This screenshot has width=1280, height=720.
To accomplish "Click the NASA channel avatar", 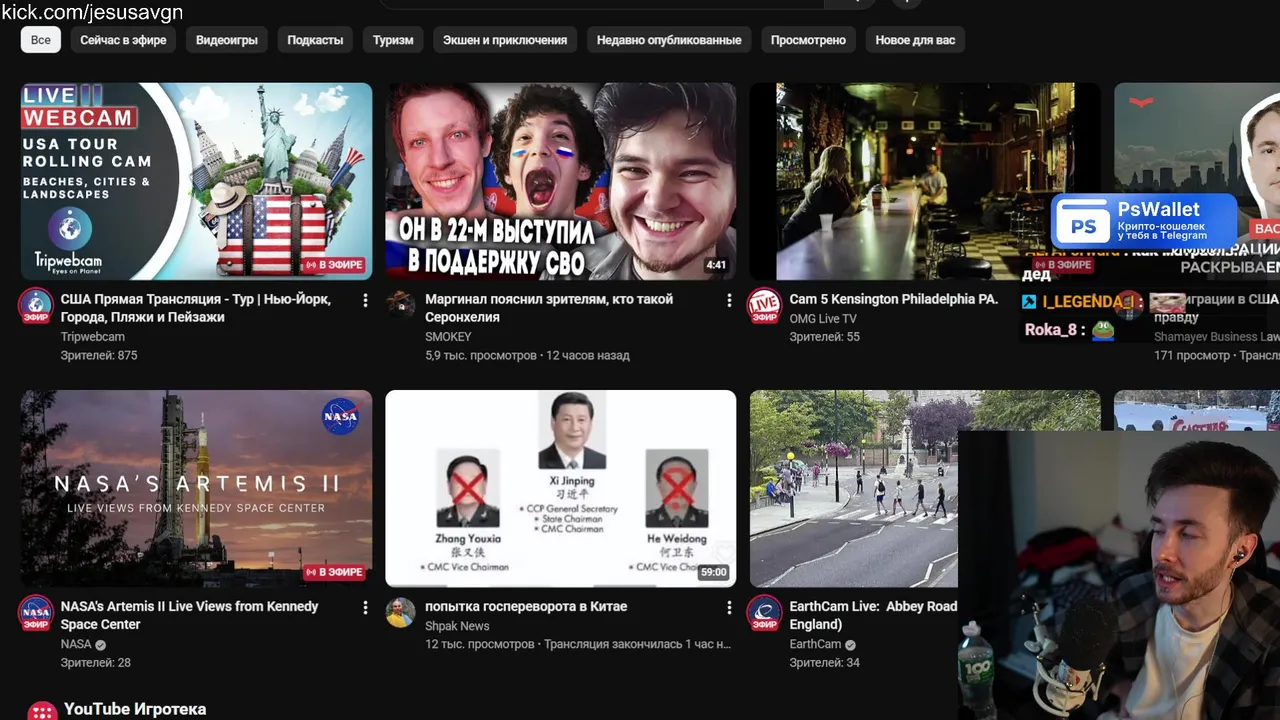I will (x=36, y=613).
